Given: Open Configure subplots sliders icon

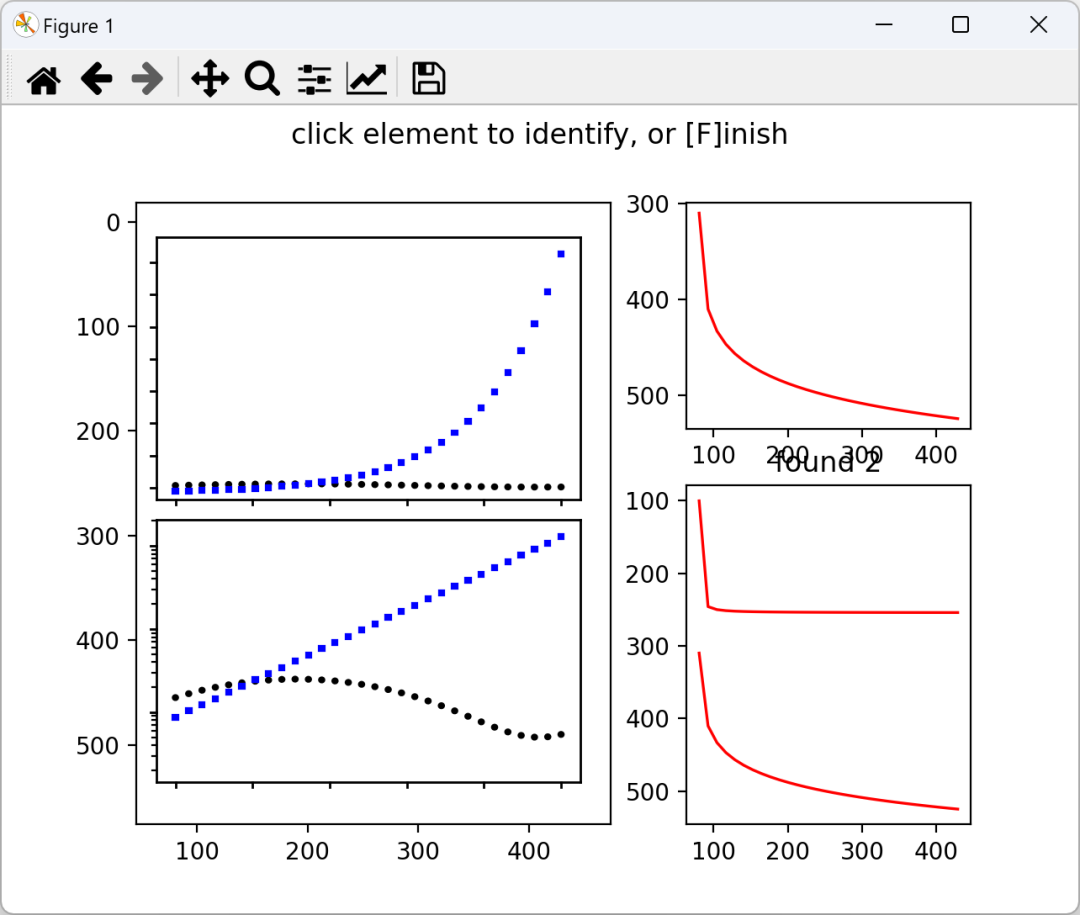Looking at the screenshot, I should pyautogui.click(x=314, y=79).
